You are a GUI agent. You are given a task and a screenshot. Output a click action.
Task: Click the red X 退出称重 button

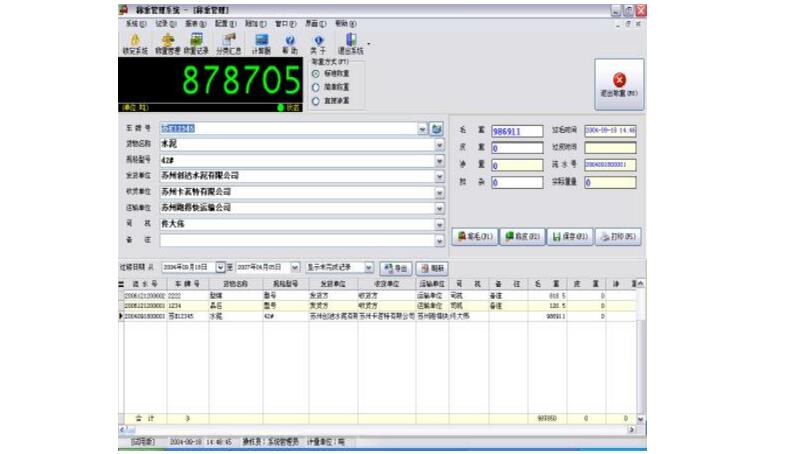coord(619,84)
